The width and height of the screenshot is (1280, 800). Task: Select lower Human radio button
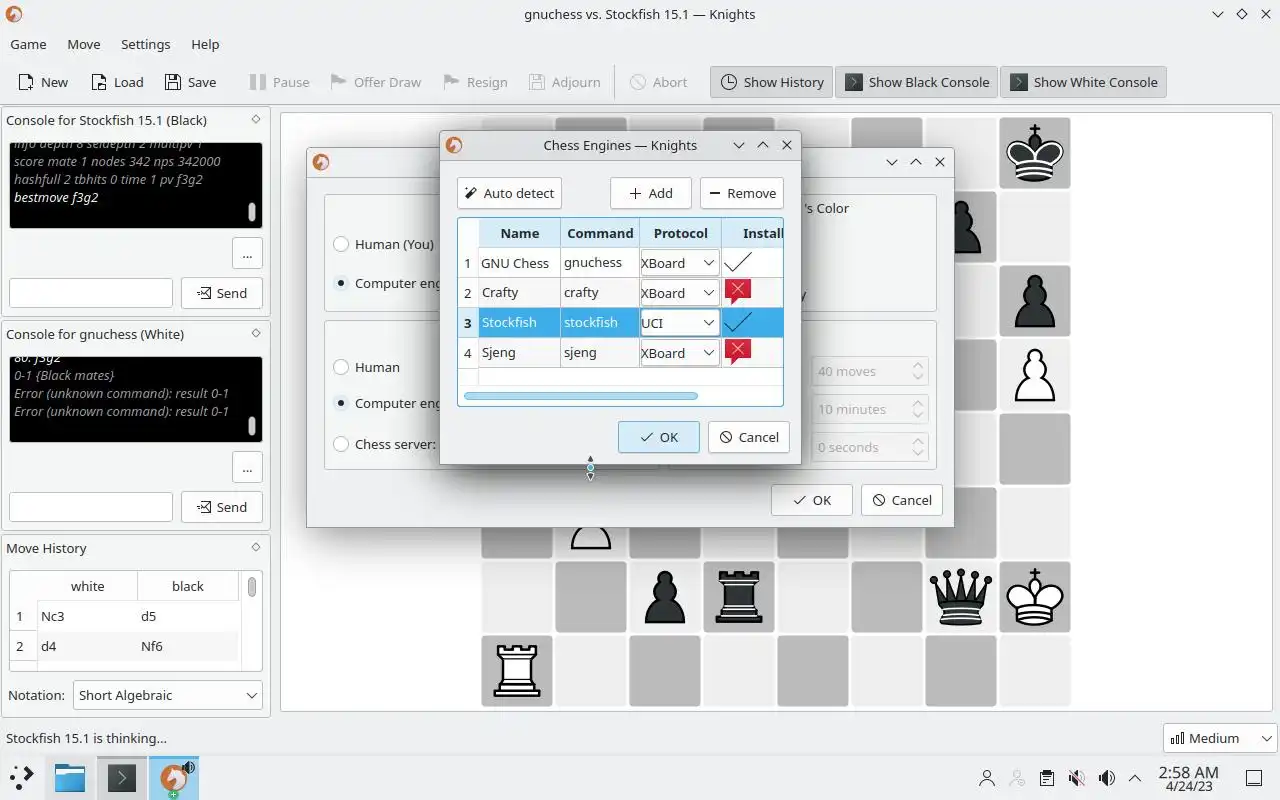[x=341, y=367]
